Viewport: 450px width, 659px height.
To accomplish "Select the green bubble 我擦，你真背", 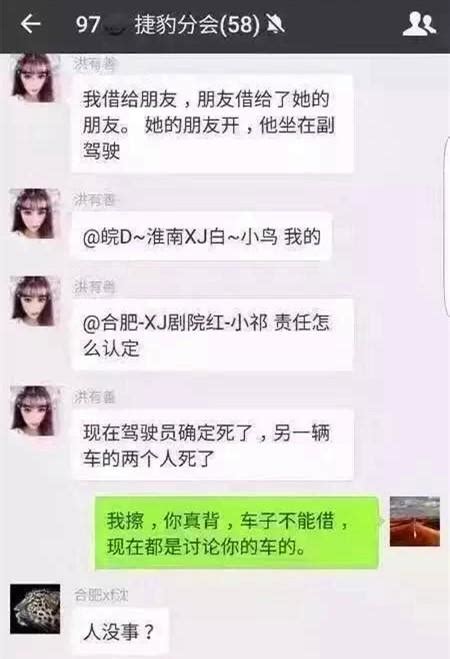I will click(237, 533).
